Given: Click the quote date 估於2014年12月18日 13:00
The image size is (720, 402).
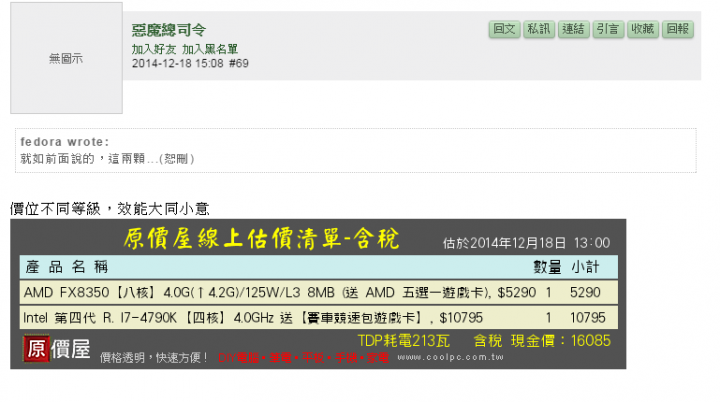Looking at the screenshot, I should coord(526,243).
